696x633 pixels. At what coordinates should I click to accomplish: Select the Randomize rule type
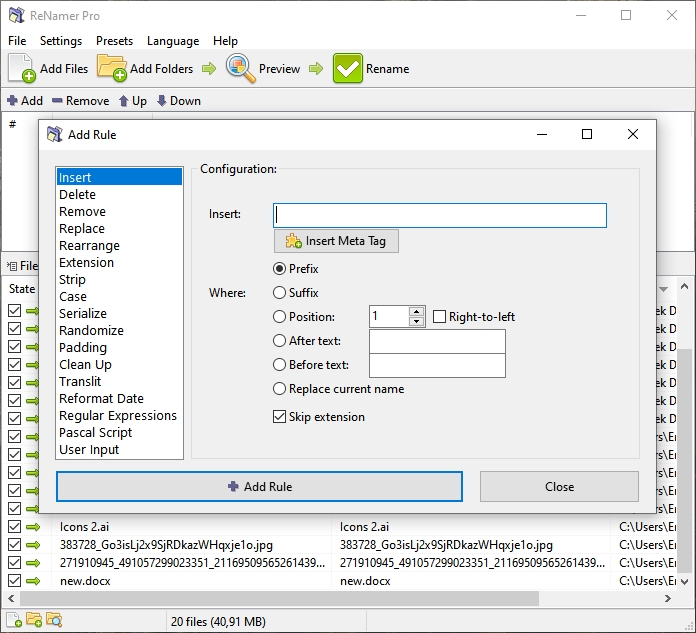tap(119, 330)
